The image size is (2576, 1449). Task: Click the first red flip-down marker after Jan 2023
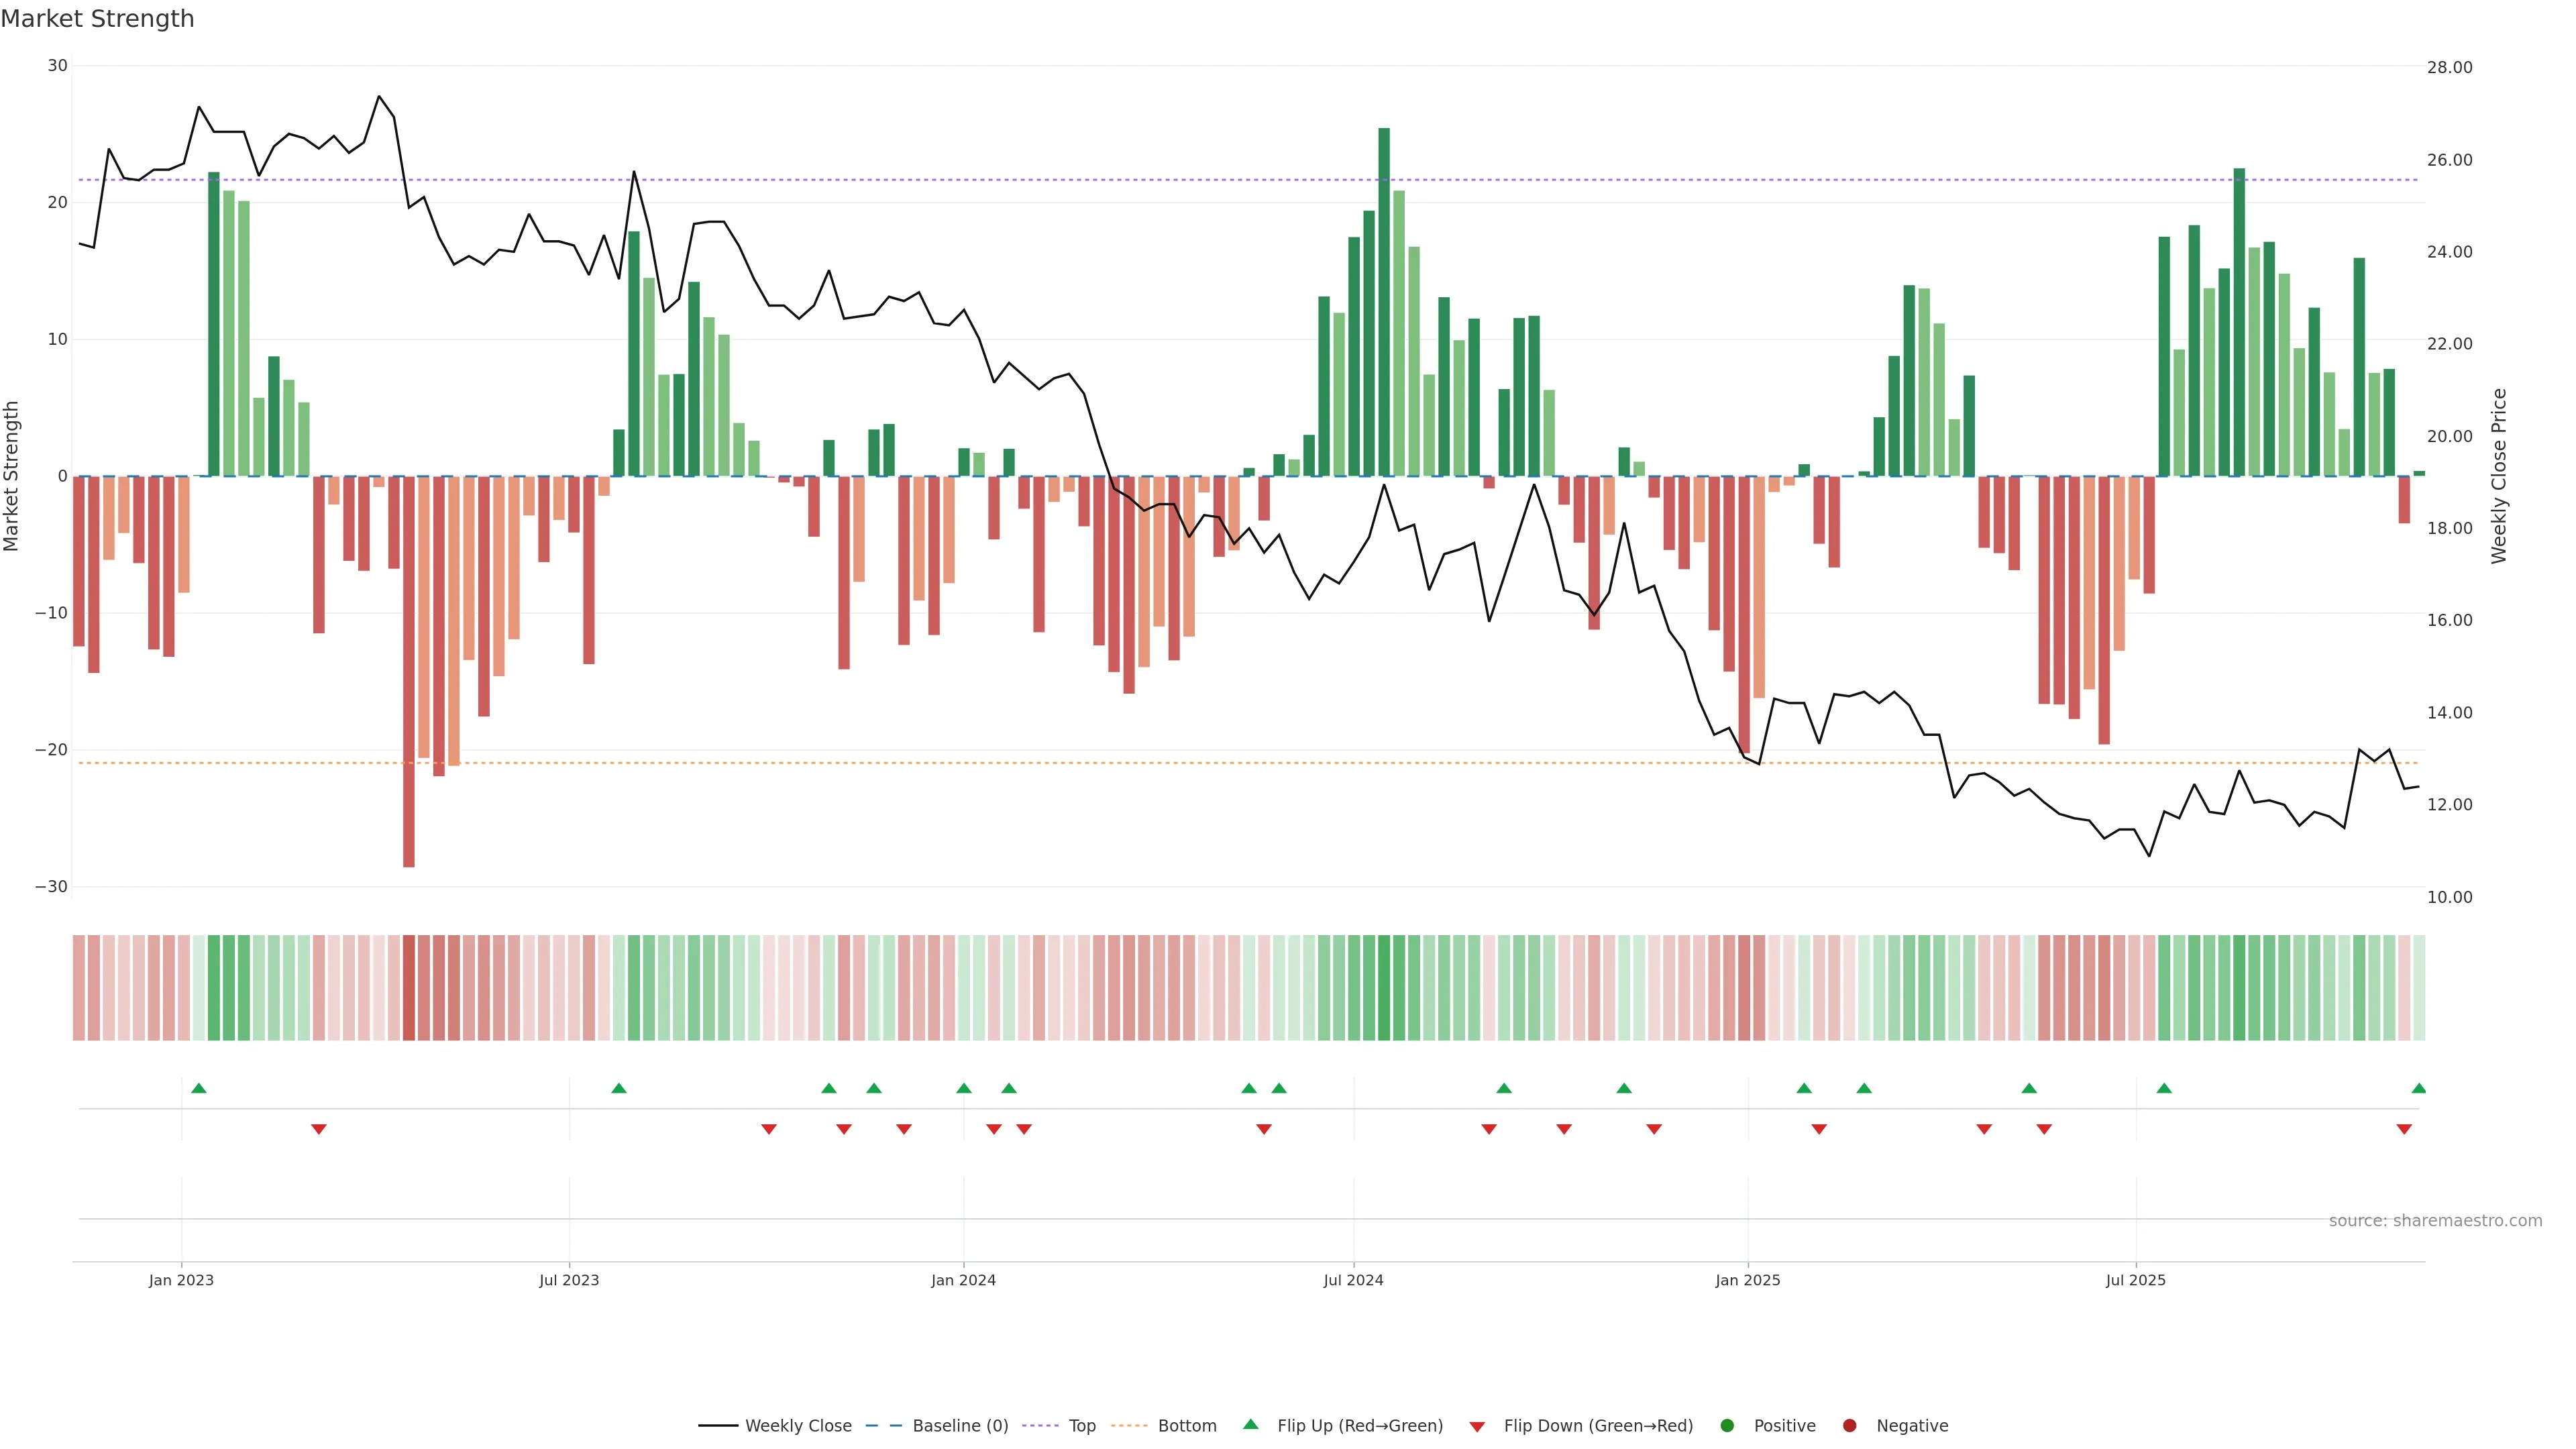click(x=319, y=1129)
